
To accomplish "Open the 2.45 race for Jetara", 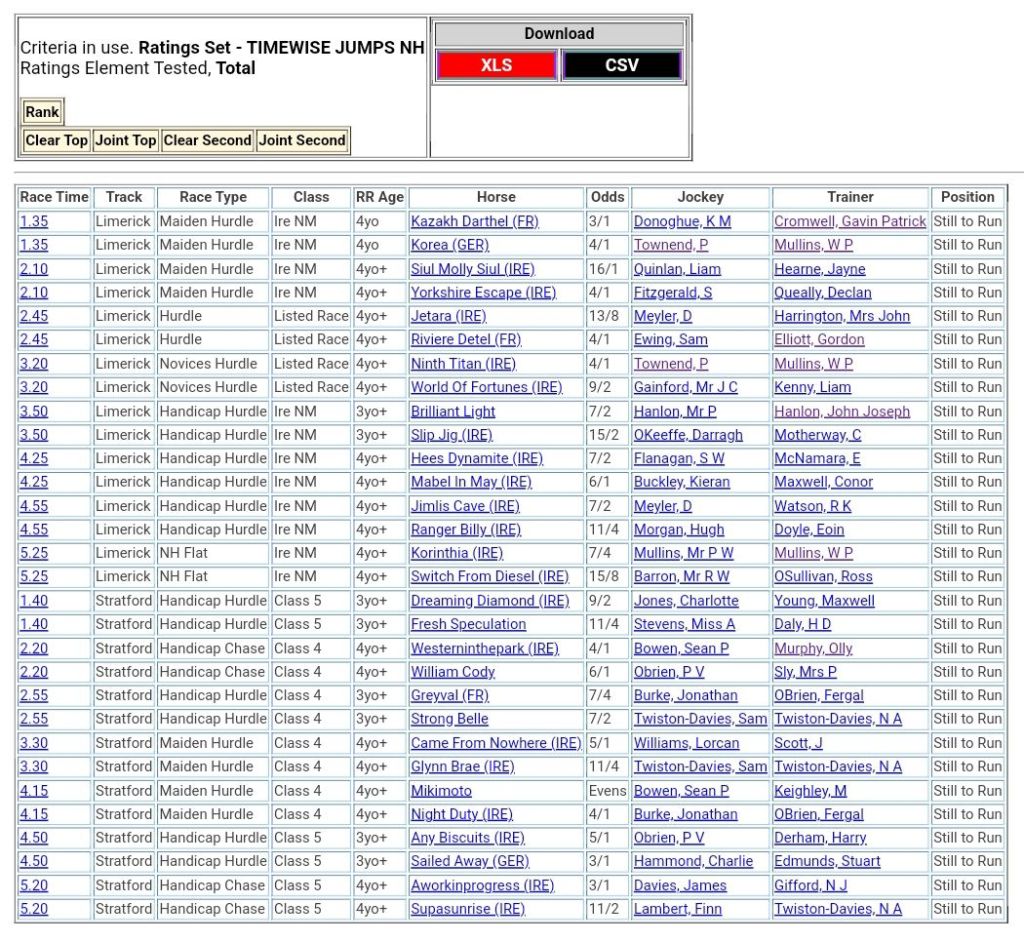I will coord(33,316).
